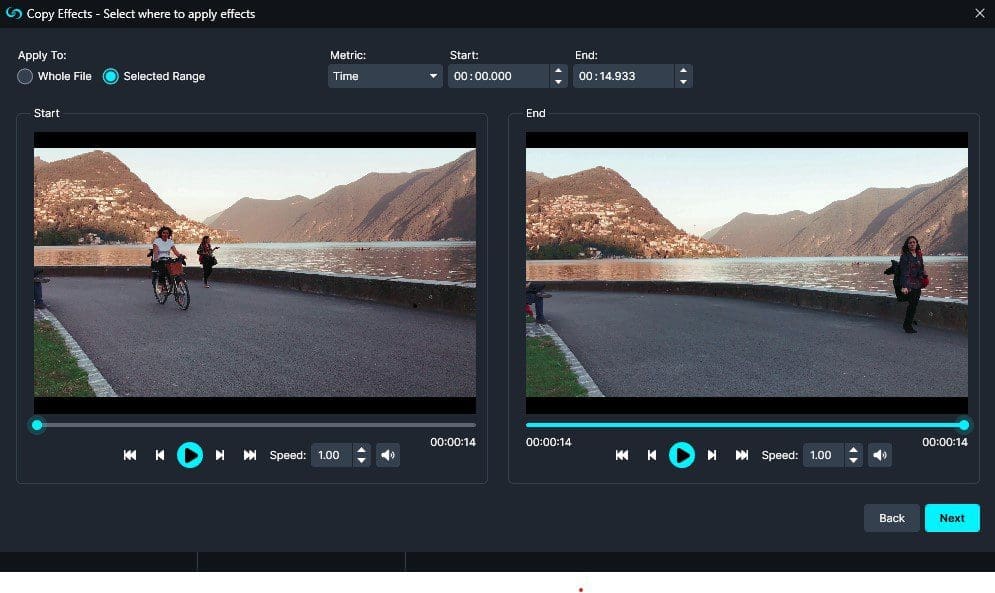Mute the End preview audio
The image size is (995, 593).
point(880,455)
